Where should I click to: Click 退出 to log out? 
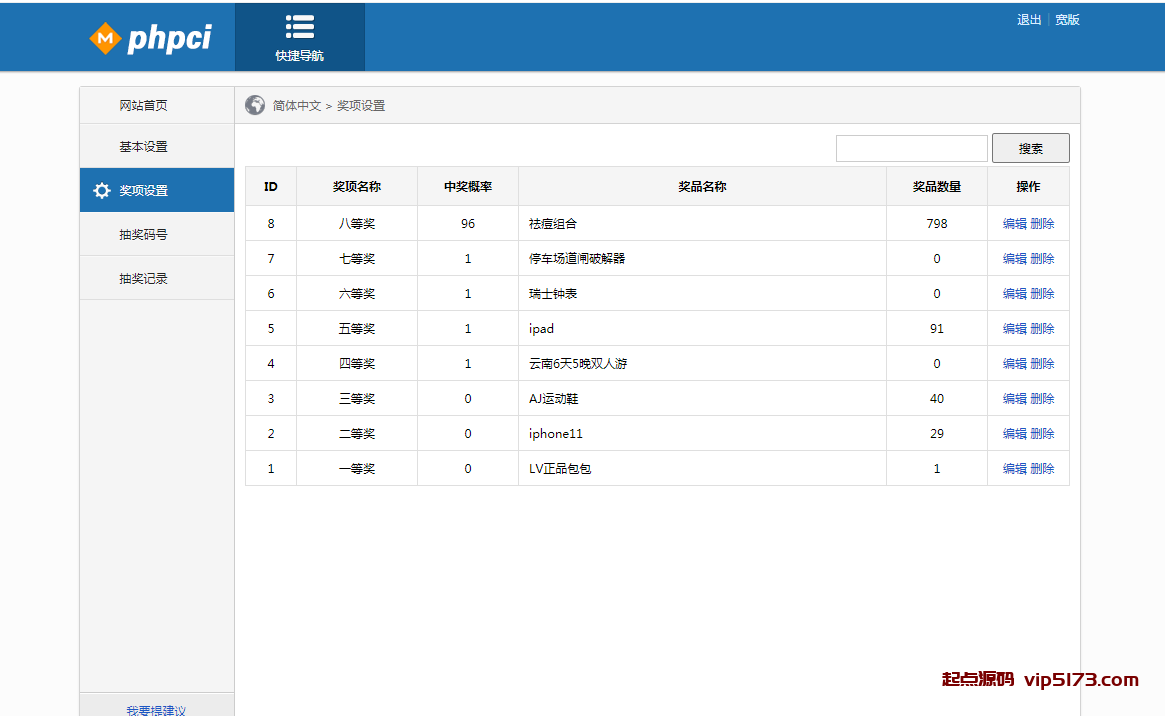tap(1029, 20)
